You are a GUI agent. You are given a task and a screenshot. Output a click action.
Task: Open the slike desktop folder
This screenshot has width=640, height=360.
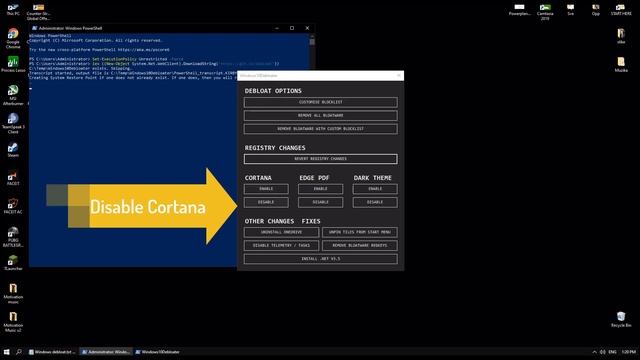tap(621, 36)
